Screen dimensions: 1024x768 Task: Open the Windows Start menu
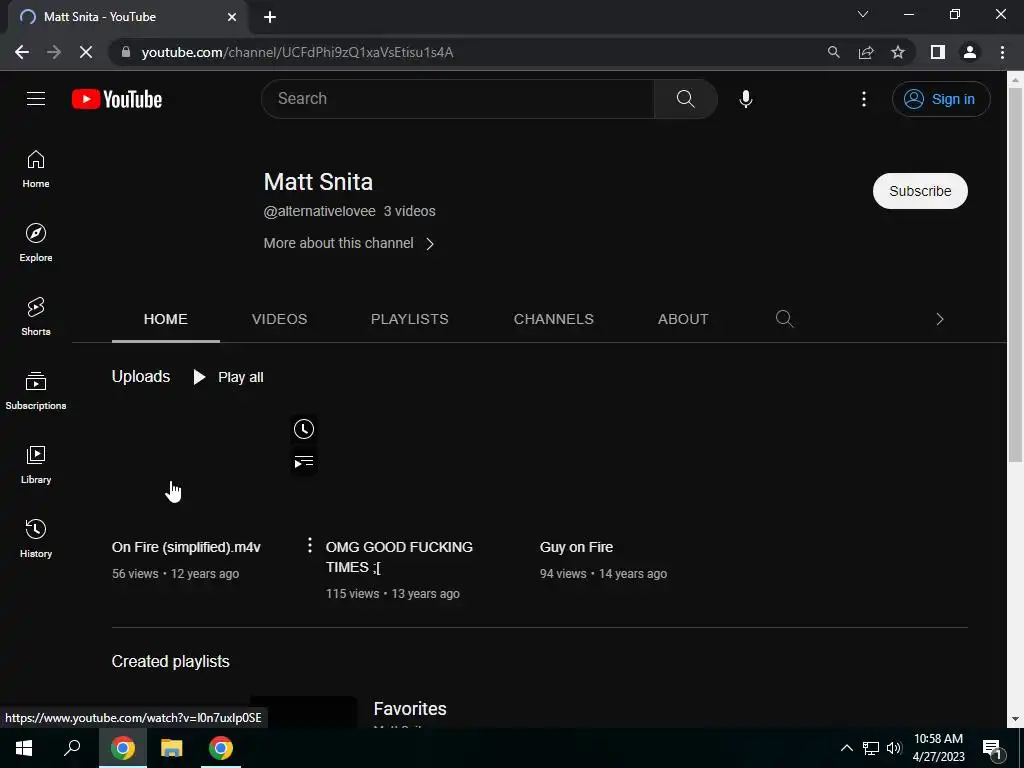pyautogui.click(x=24, y=748)
